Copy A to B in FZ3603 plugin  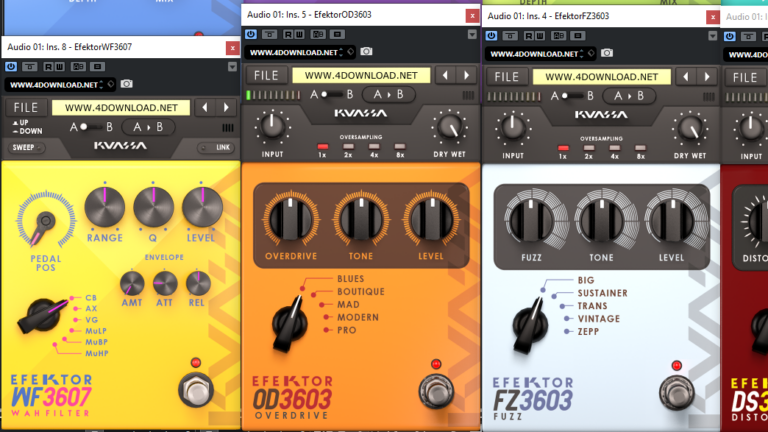629,96
